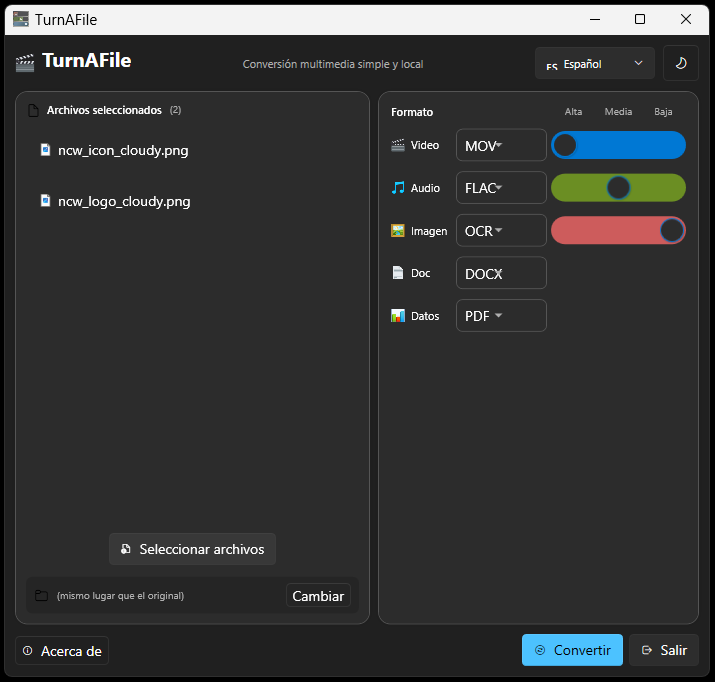Click the Audio music note icon

398,188
